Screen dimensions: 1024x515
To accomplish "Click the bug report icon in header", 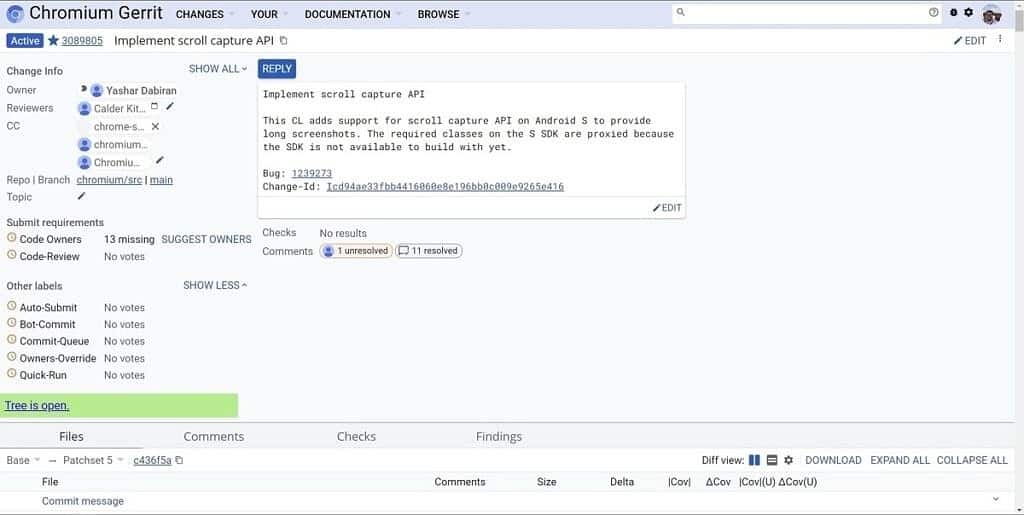I will point(953,12).
